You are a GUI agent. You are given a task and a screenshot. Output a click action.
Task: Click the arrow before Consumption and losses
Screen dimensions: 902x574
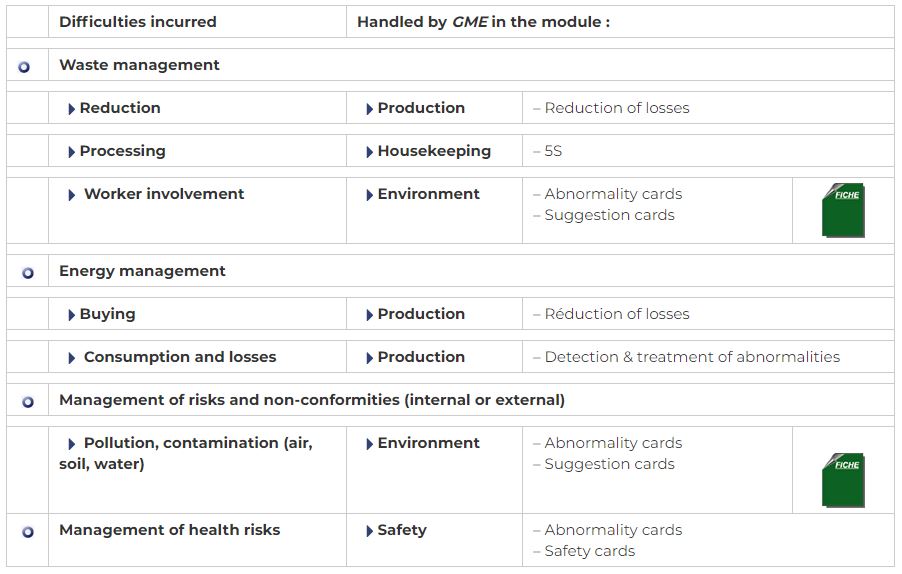(x=71, y=358)
